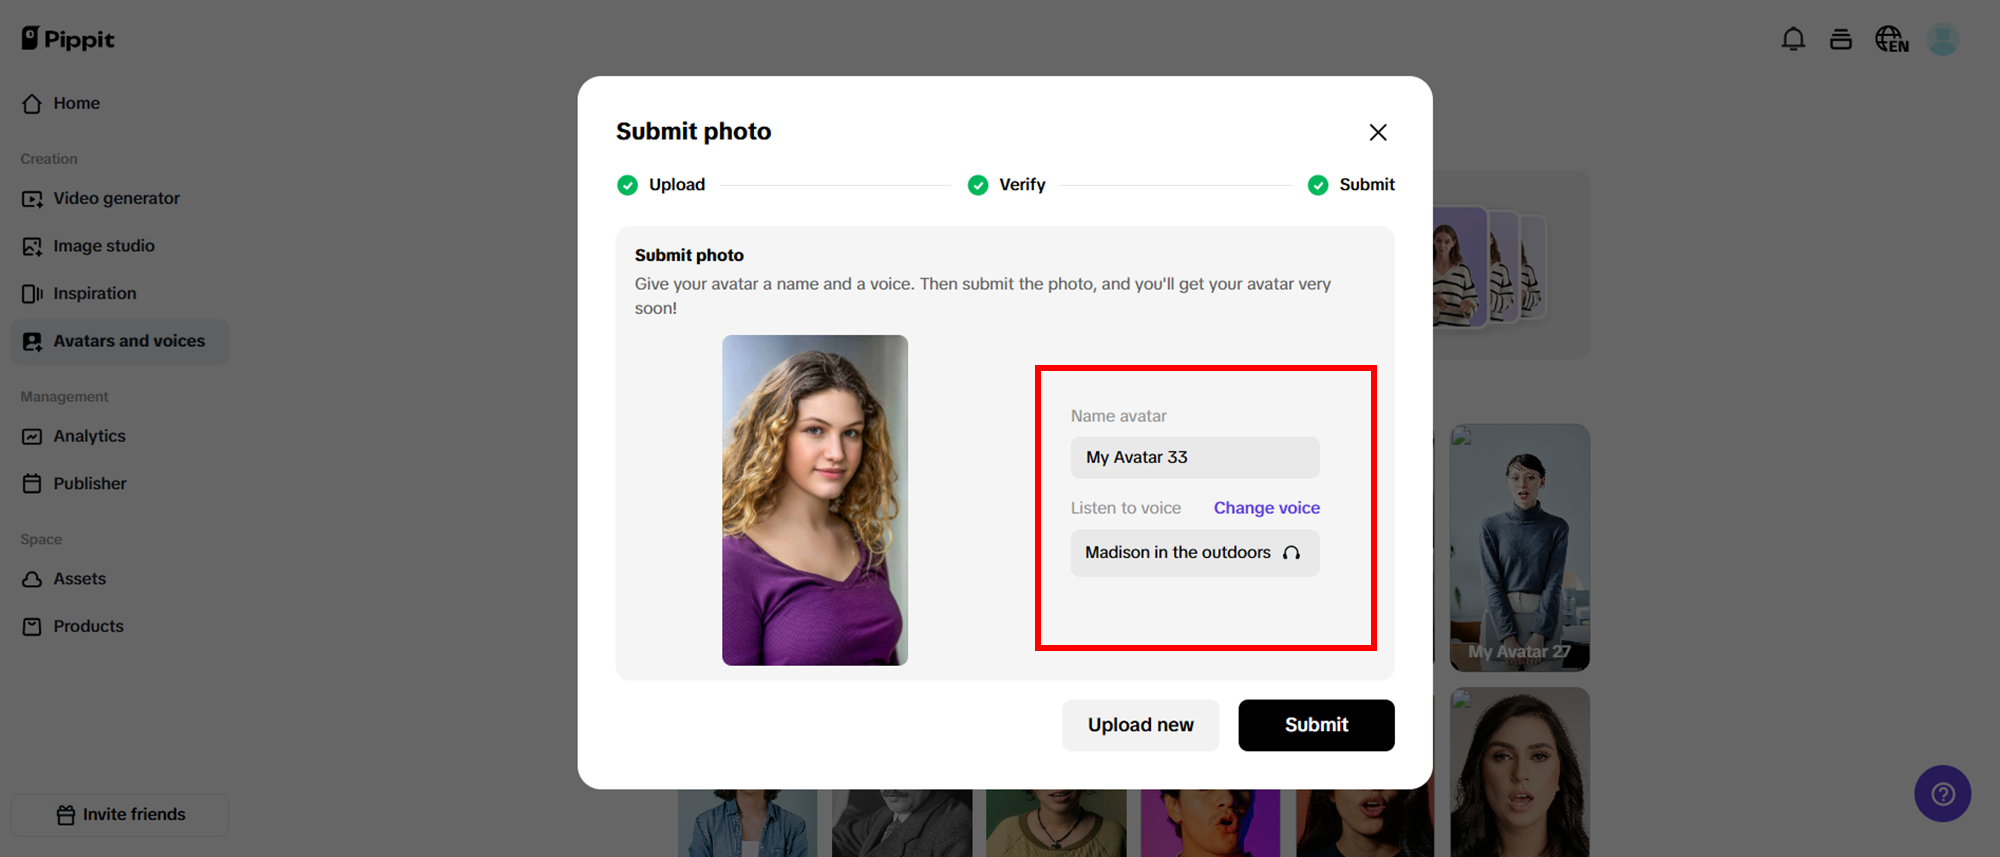2000x857 pixels.
Task: Close the Submit photo dialog
Action: click(1377, 132)
